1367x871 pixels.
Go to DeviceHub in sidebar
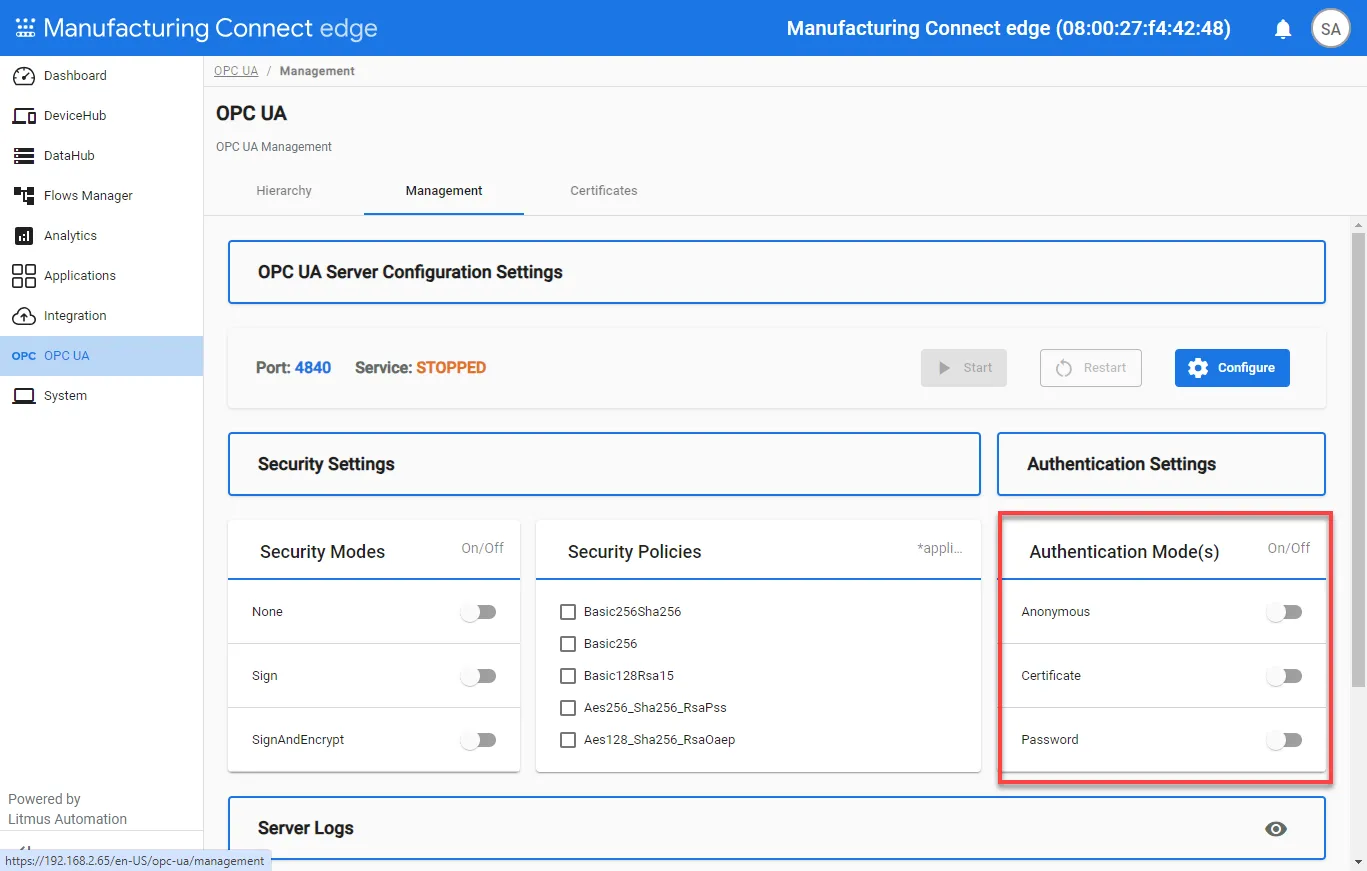click(x=101, y=116)
